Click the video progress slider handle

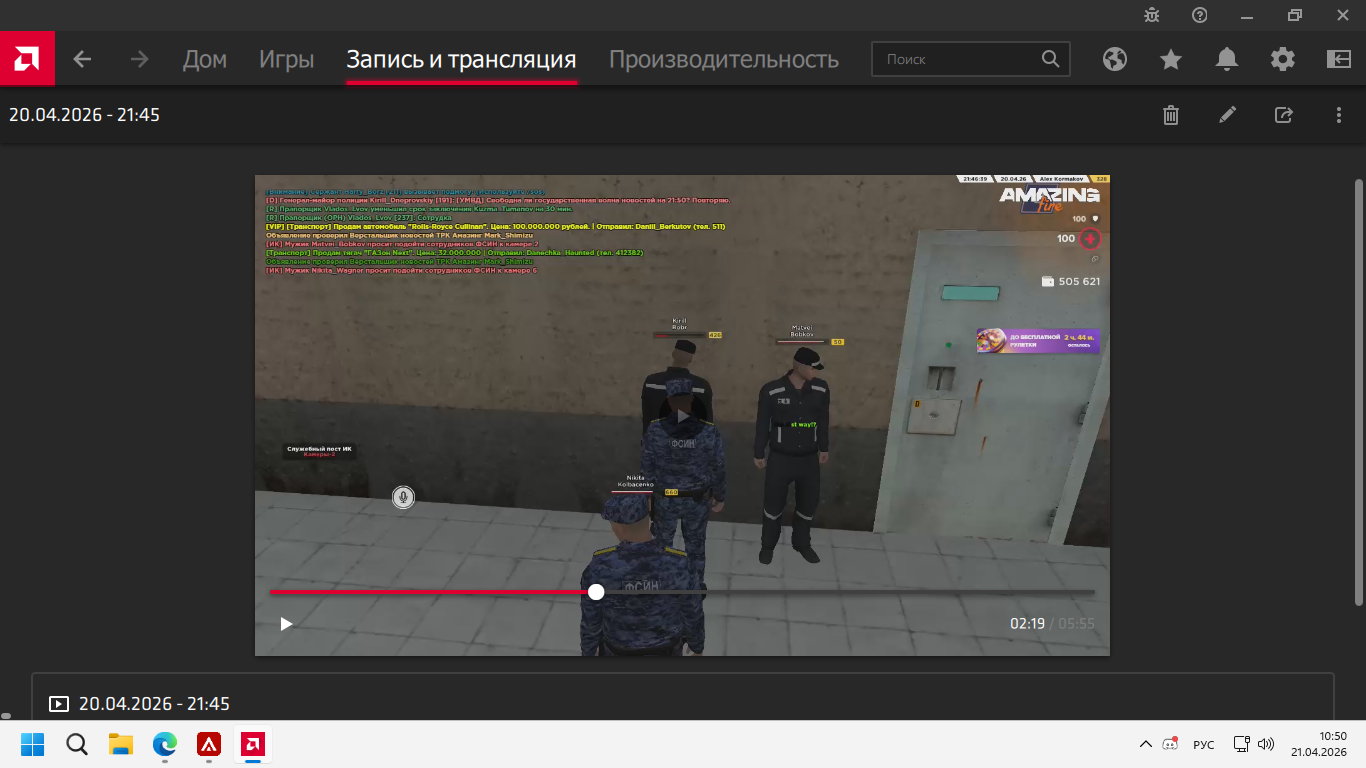(x=596, y=592)
